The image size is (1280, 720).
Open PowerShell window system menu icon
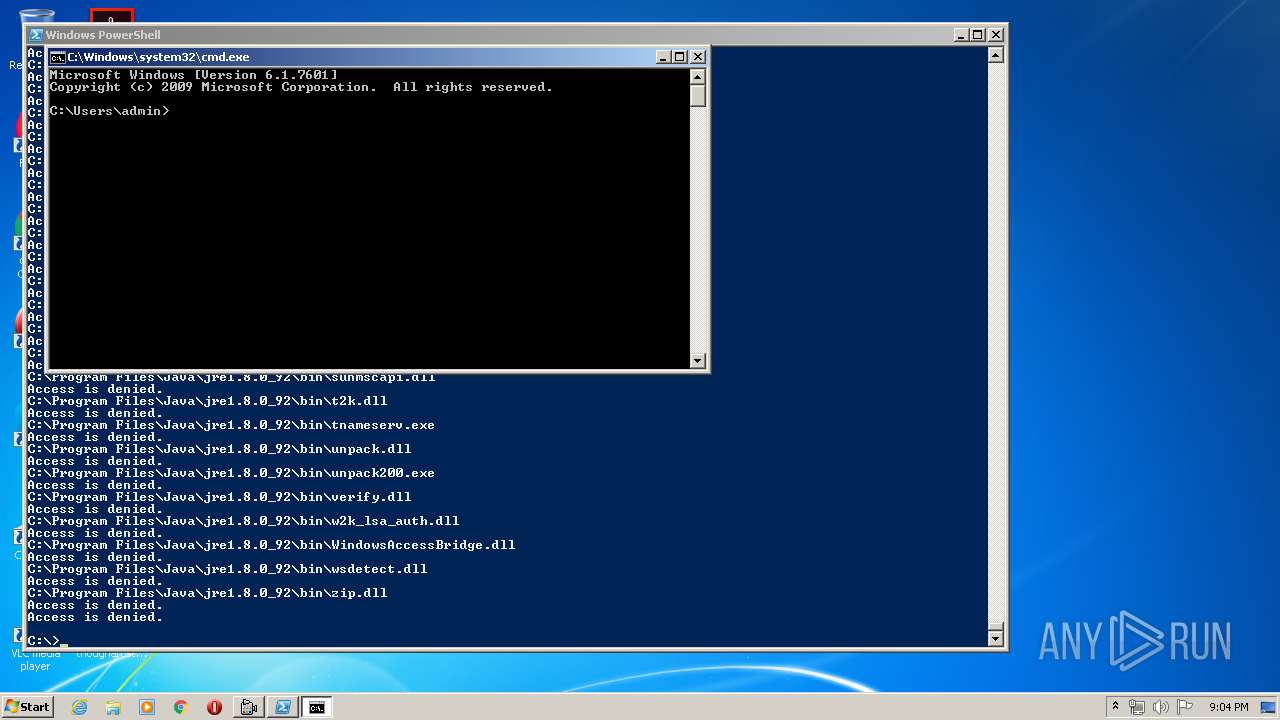(36, 34)
